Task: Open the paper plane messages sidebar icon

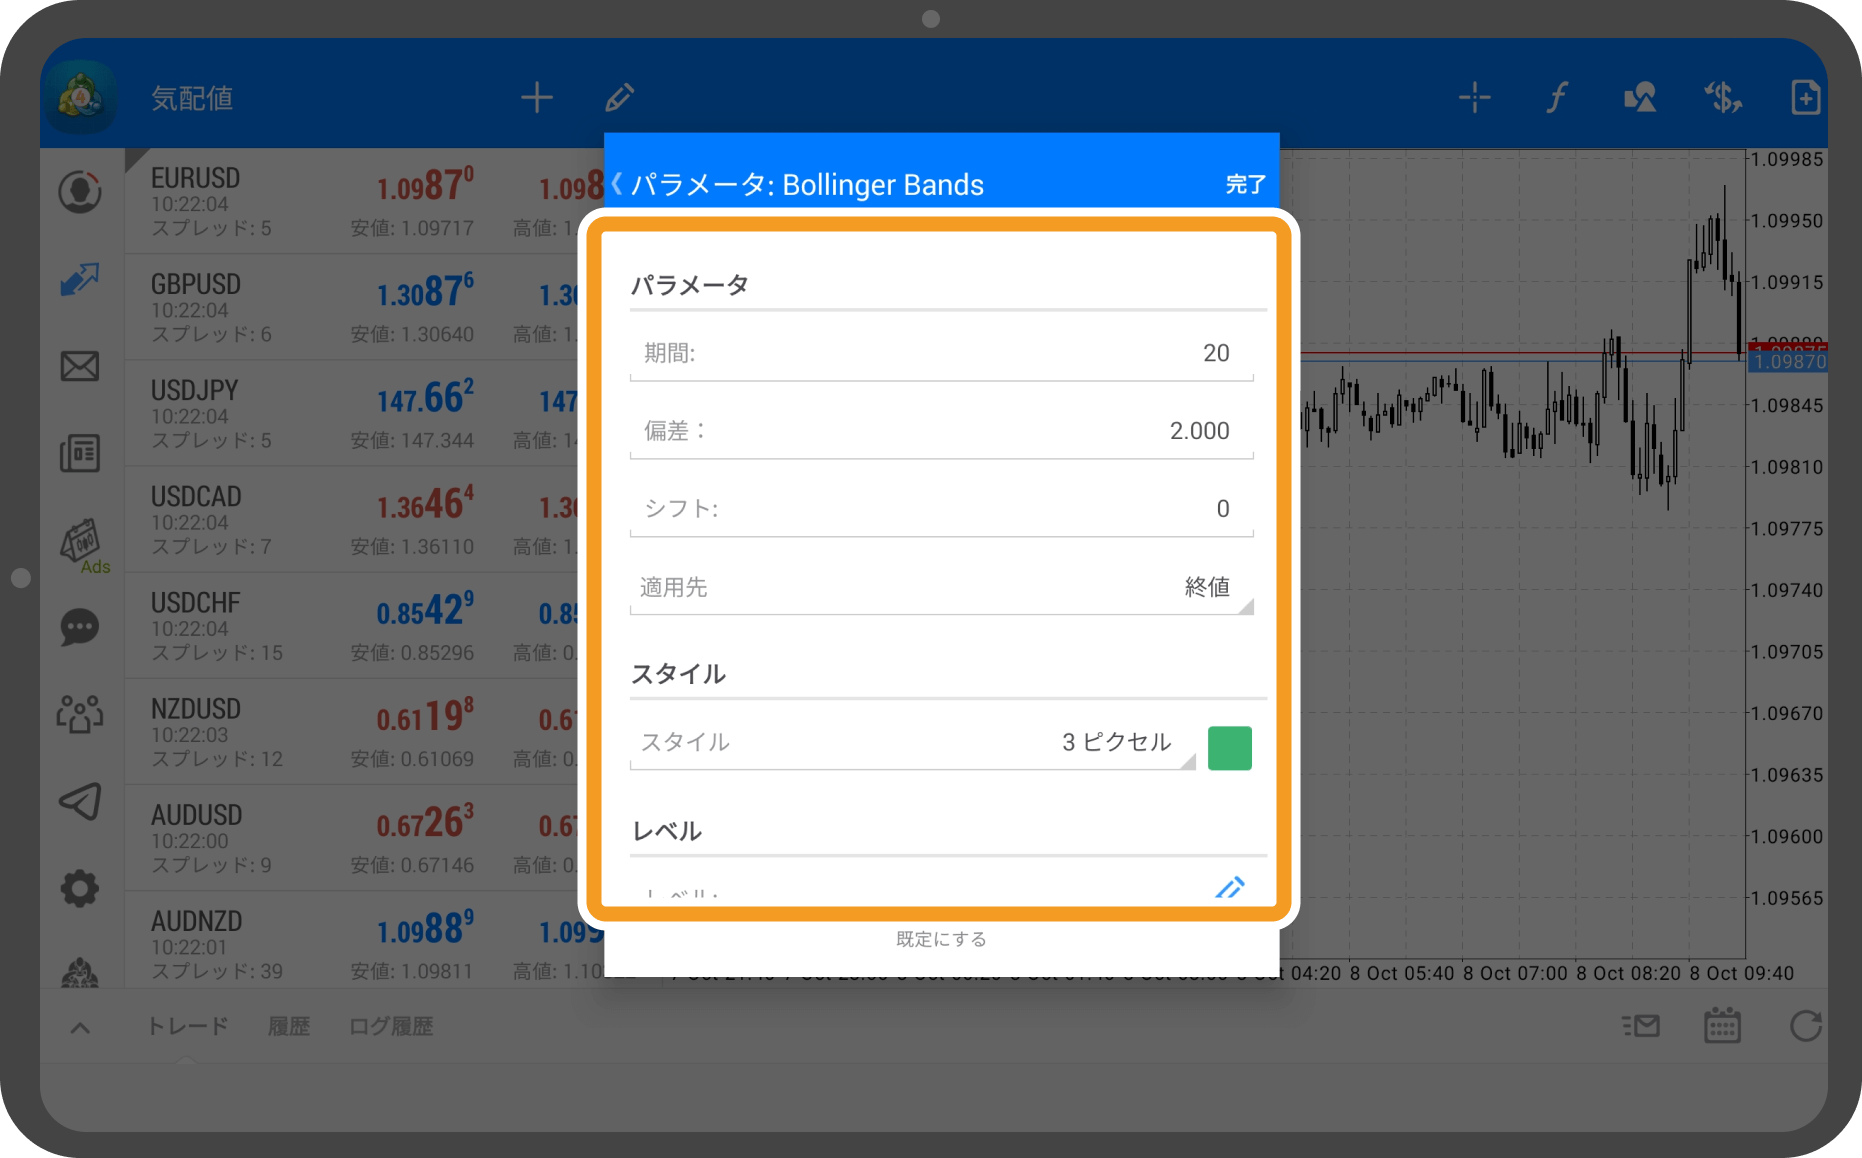Action: coord(80,801)
